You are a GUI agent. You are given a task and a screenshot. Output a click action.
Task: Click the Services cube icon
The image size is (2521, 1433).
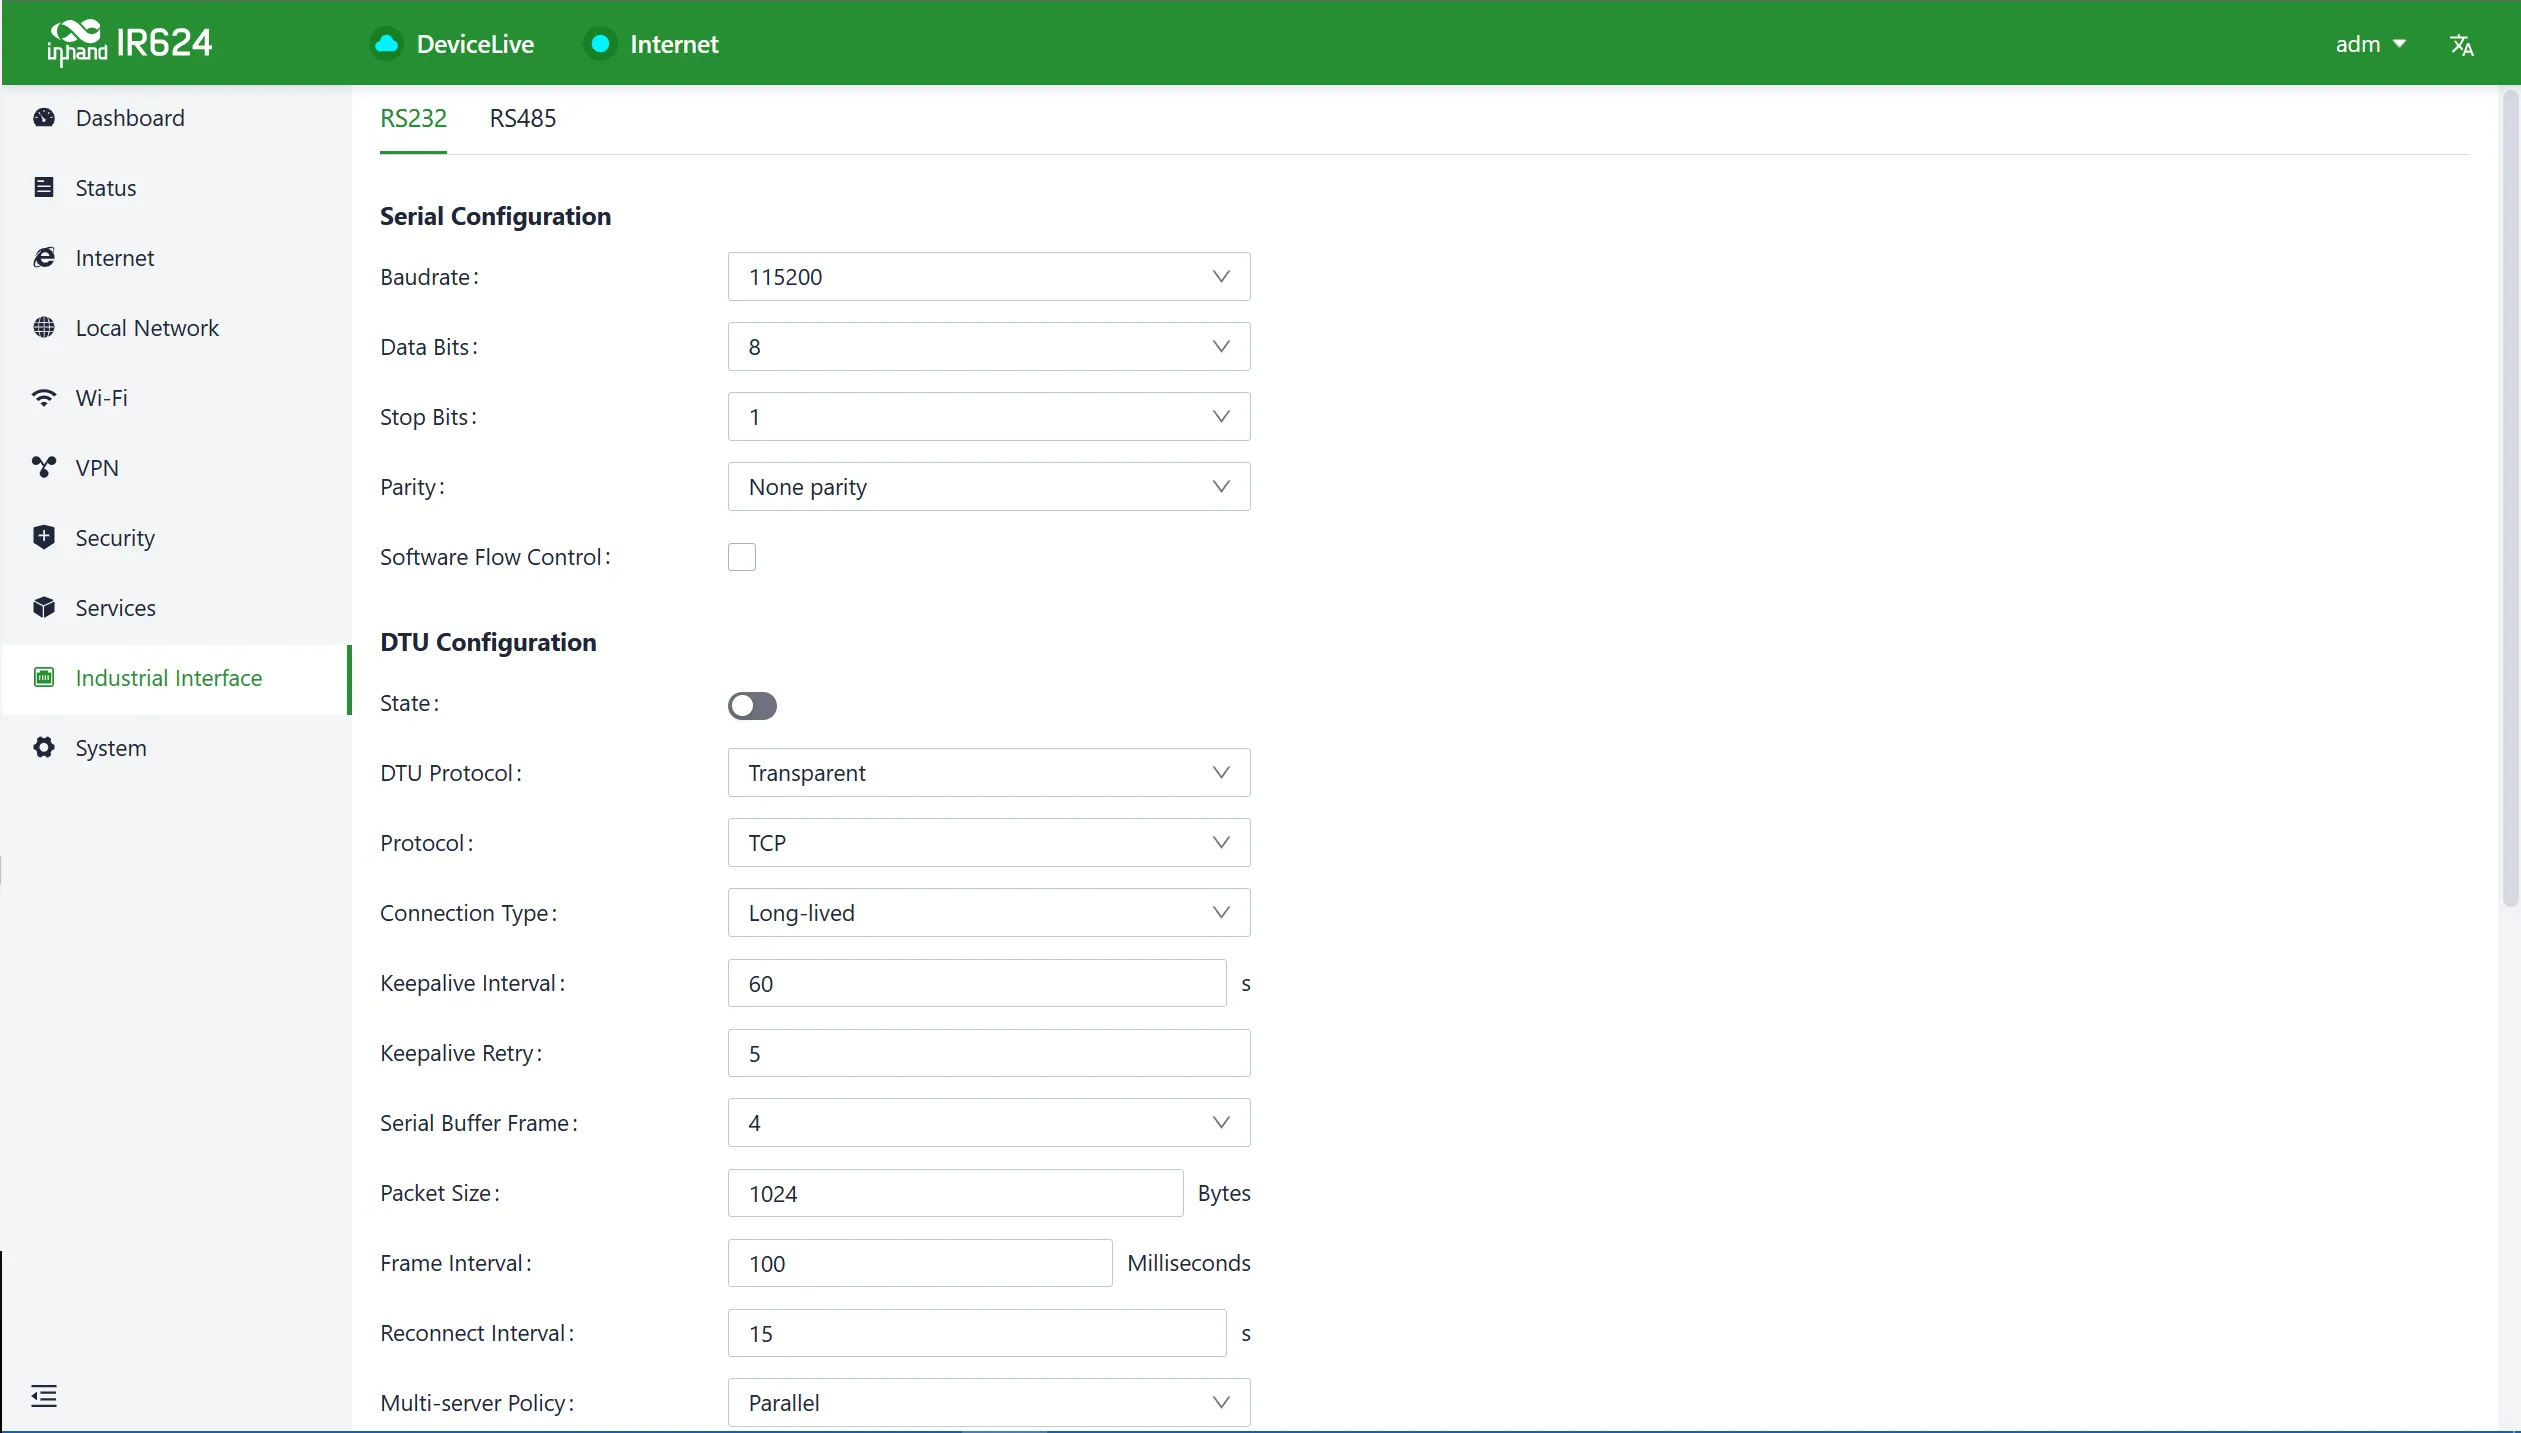click(x=44, y=608)
